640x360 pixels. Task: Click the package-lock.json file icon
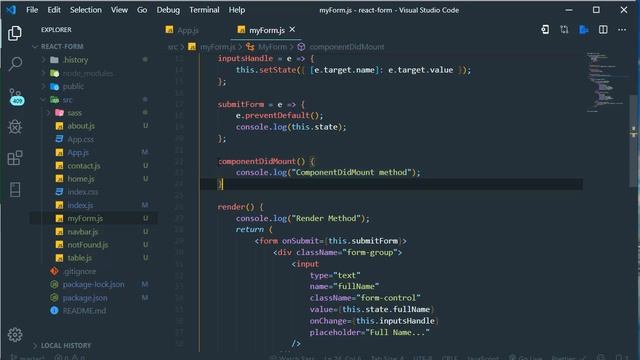pos(54,284)
